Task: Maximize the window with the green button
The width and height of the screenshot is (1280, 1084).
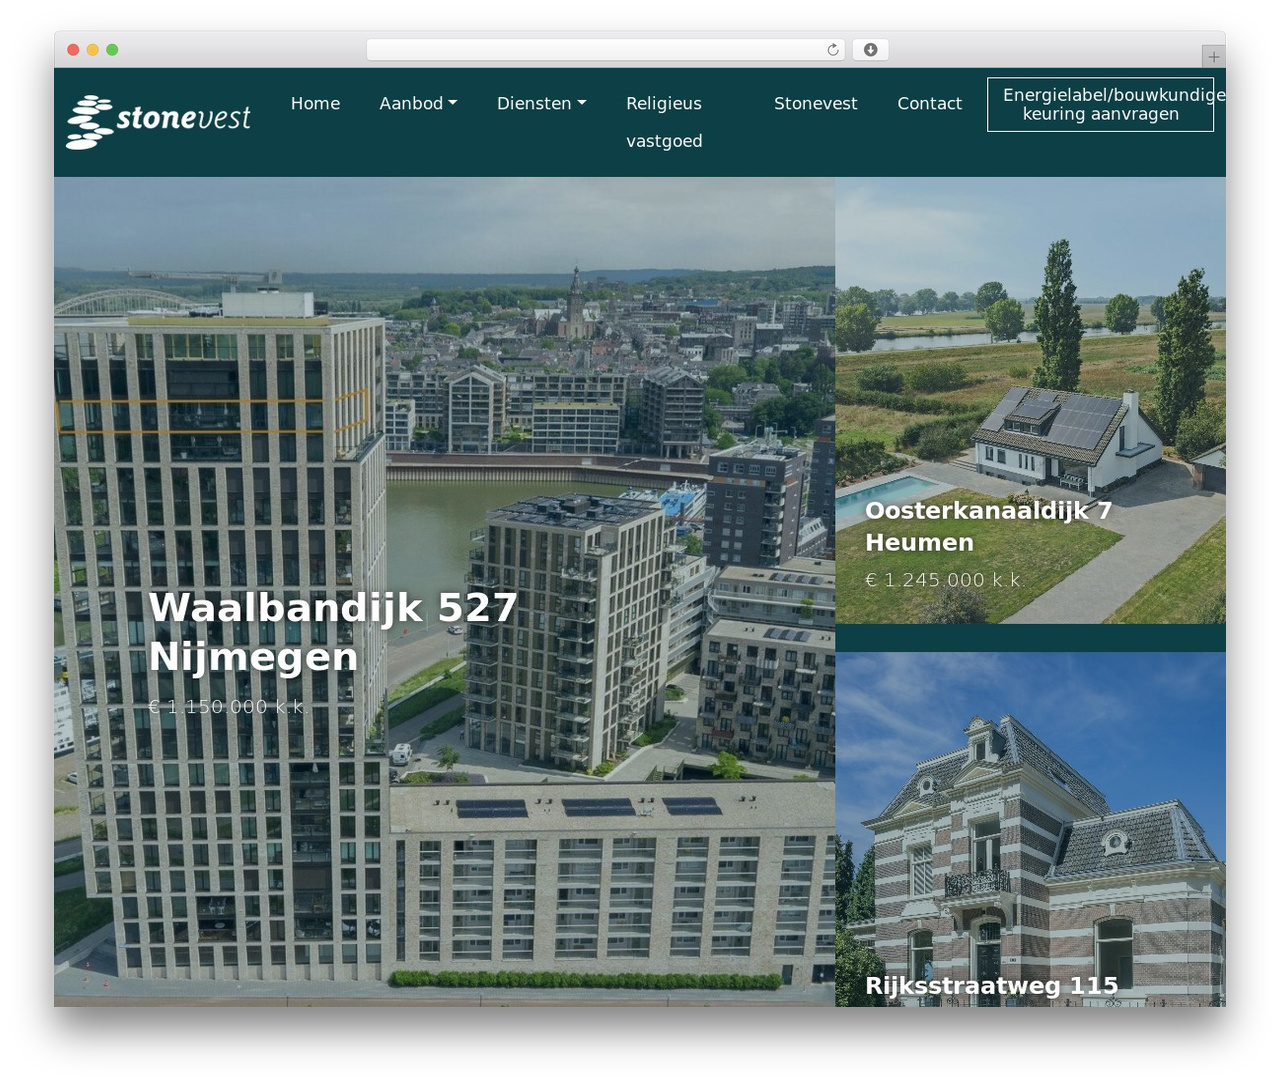Action: pos(112,50)
